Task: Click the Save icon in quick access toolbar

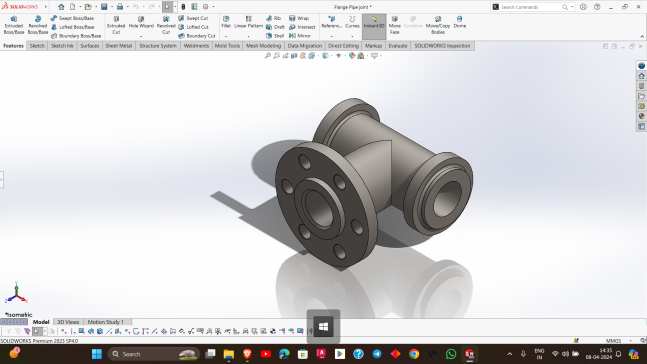Action: click(x=104, y=7)
